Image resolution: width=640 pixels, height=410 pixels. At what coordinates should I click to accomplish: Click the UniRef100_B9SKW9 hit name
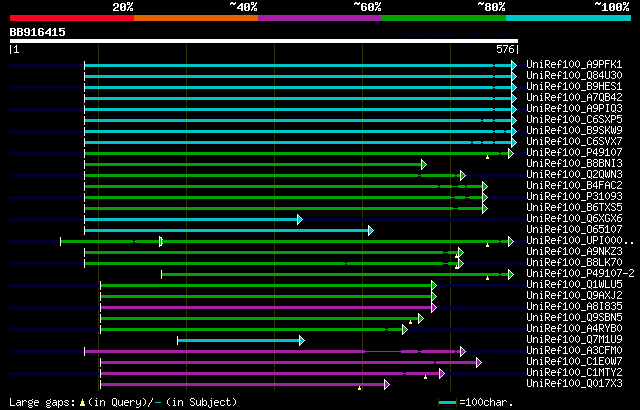coord(574,131)
